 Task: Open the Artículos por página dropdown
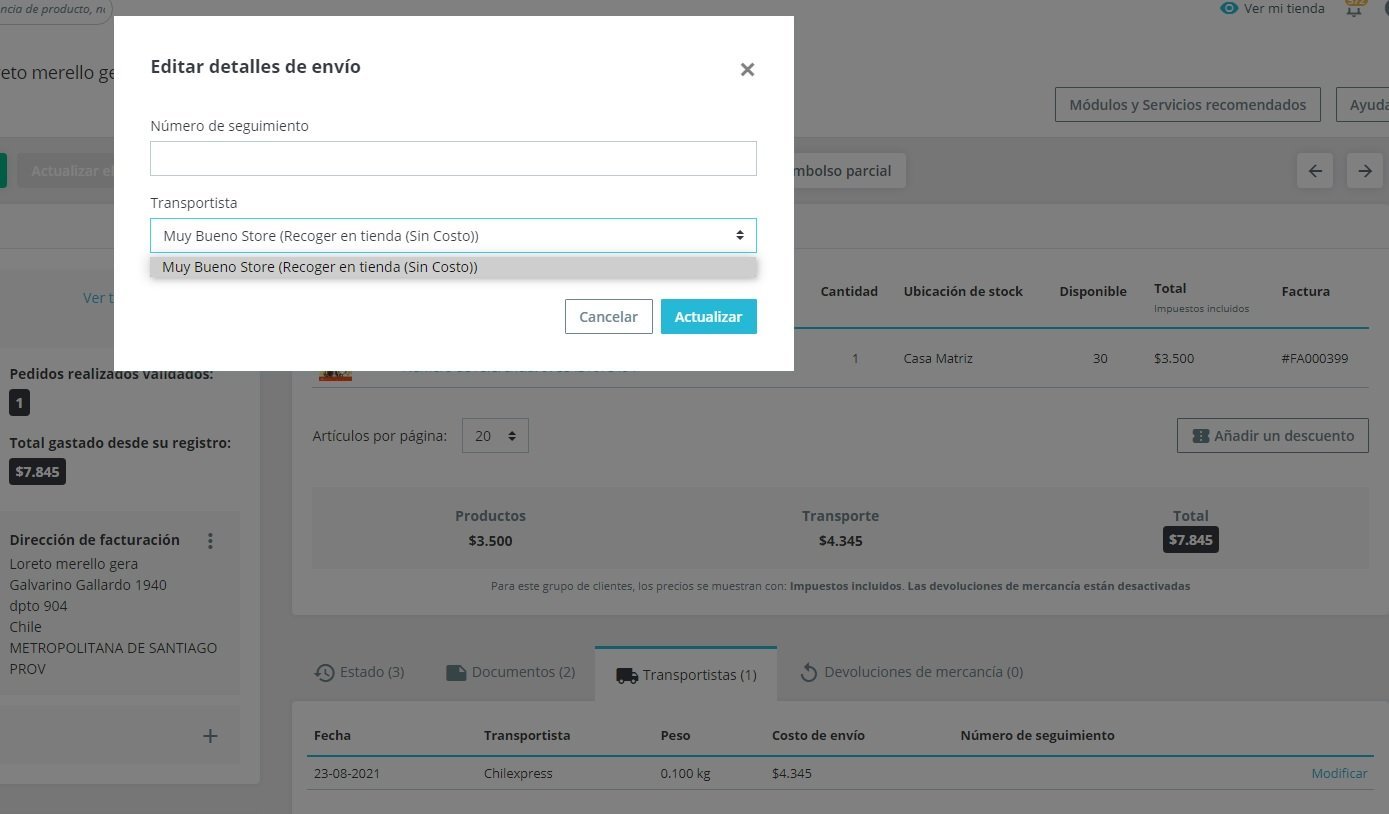pos(495,435)
